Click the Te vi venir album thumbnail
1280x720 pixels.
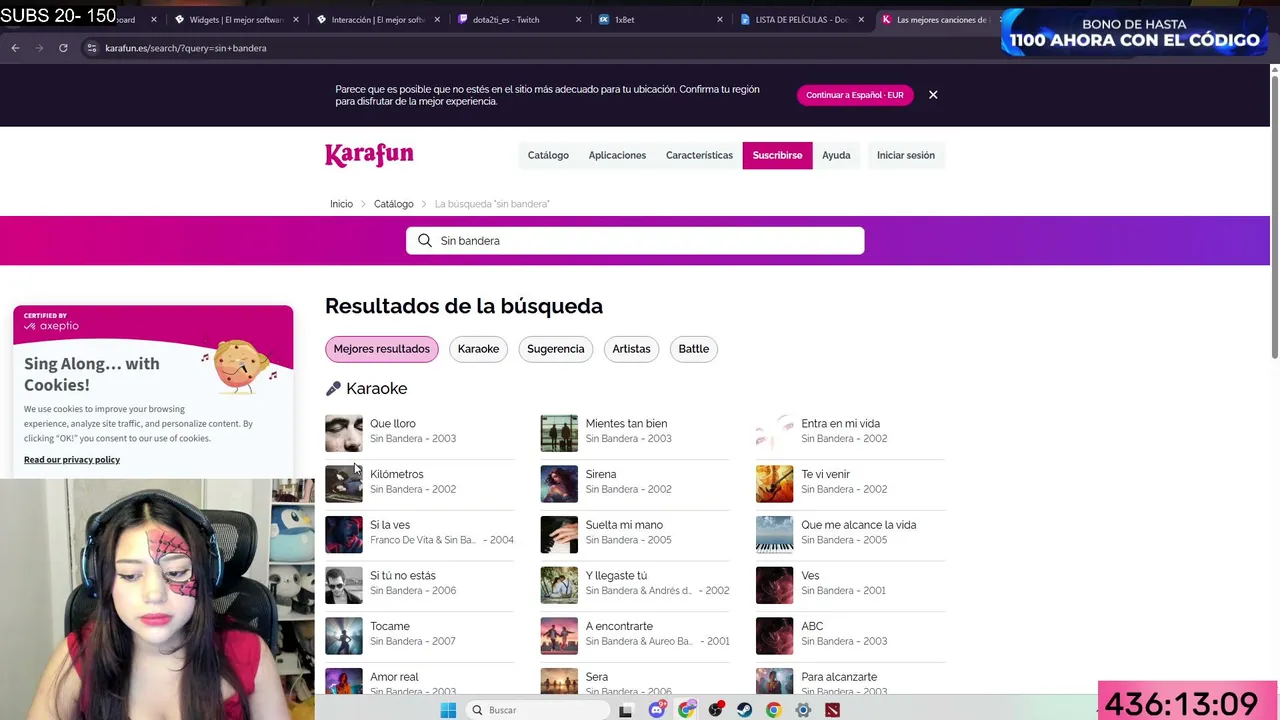(774, 484)
